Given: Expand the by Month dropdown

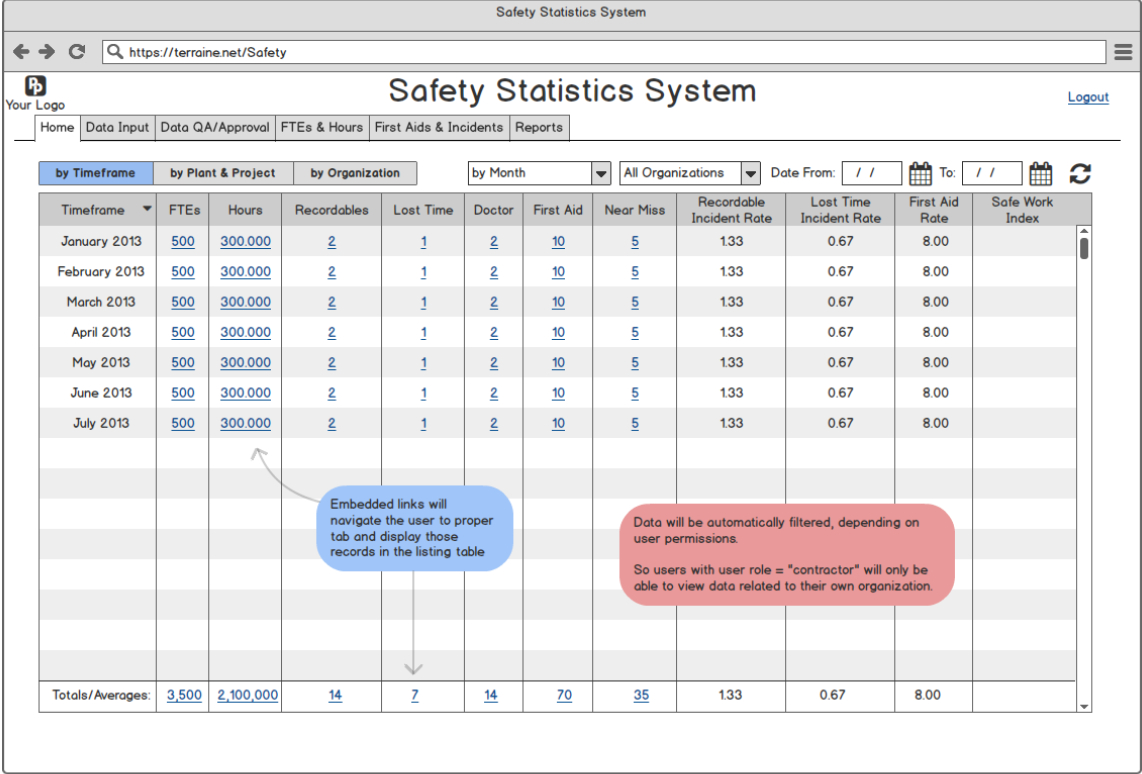Looking at the screenshot, I should click(x=601, y=173).
